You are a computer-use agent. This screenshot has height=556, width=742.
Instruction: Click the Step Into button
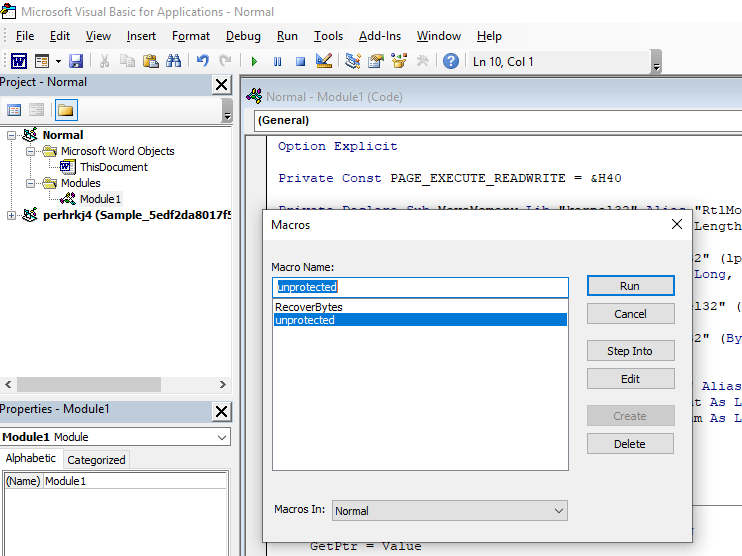pos(629,351)
